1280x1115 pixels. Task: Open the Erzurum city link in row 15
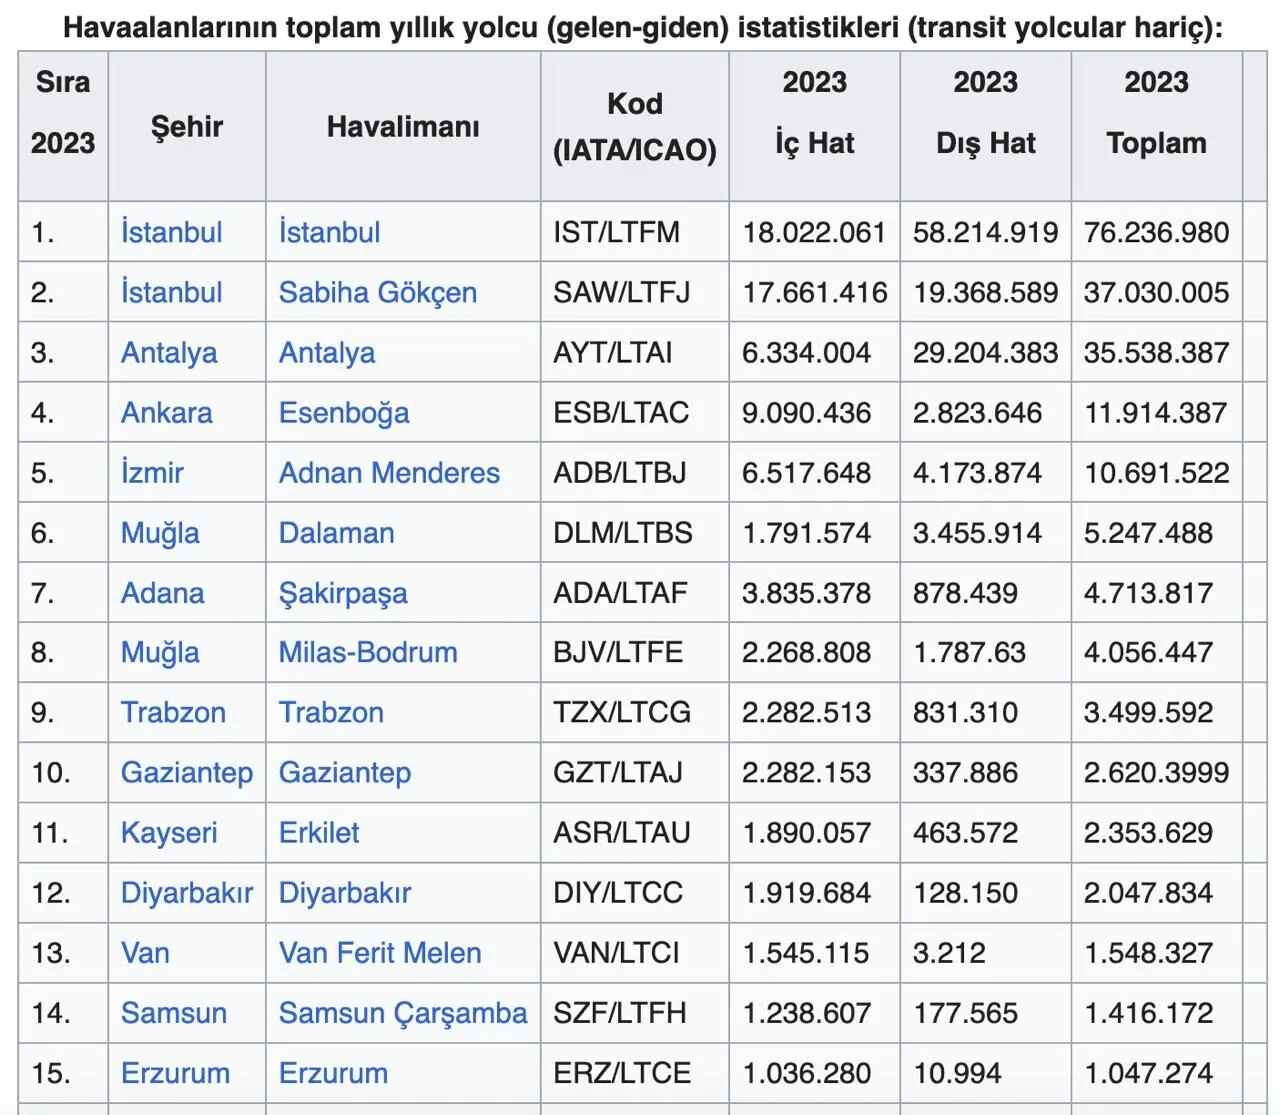tap(175, 1072)
